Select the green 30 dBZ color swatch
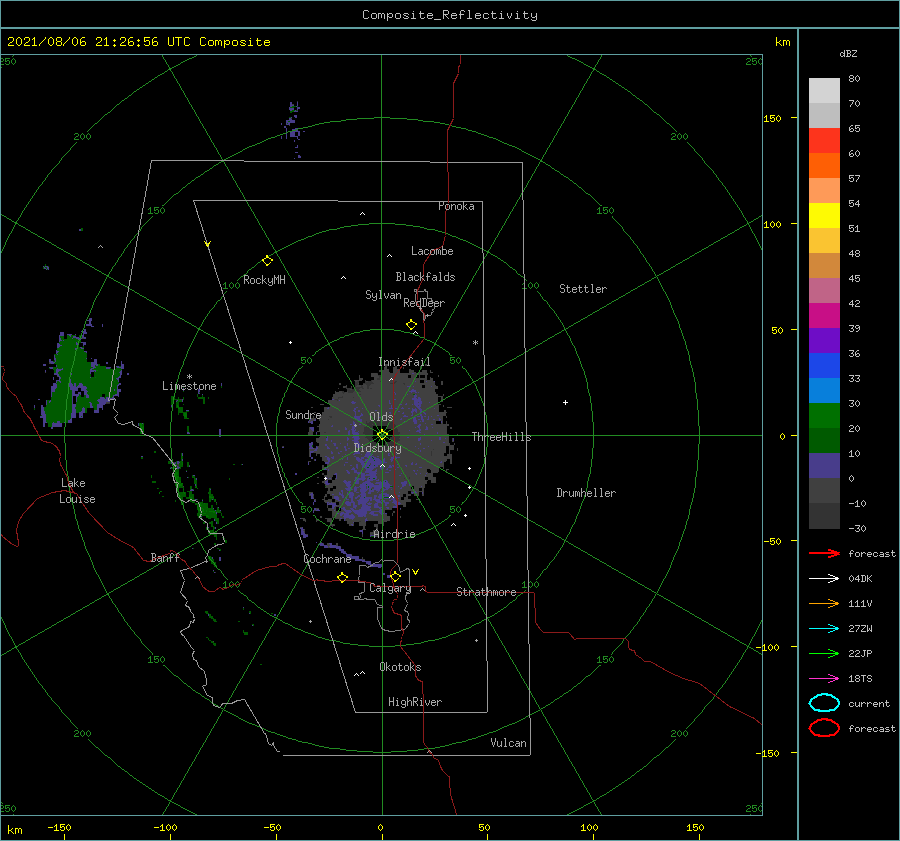Screen dimensions: 900x841 [x=824, y=415]
